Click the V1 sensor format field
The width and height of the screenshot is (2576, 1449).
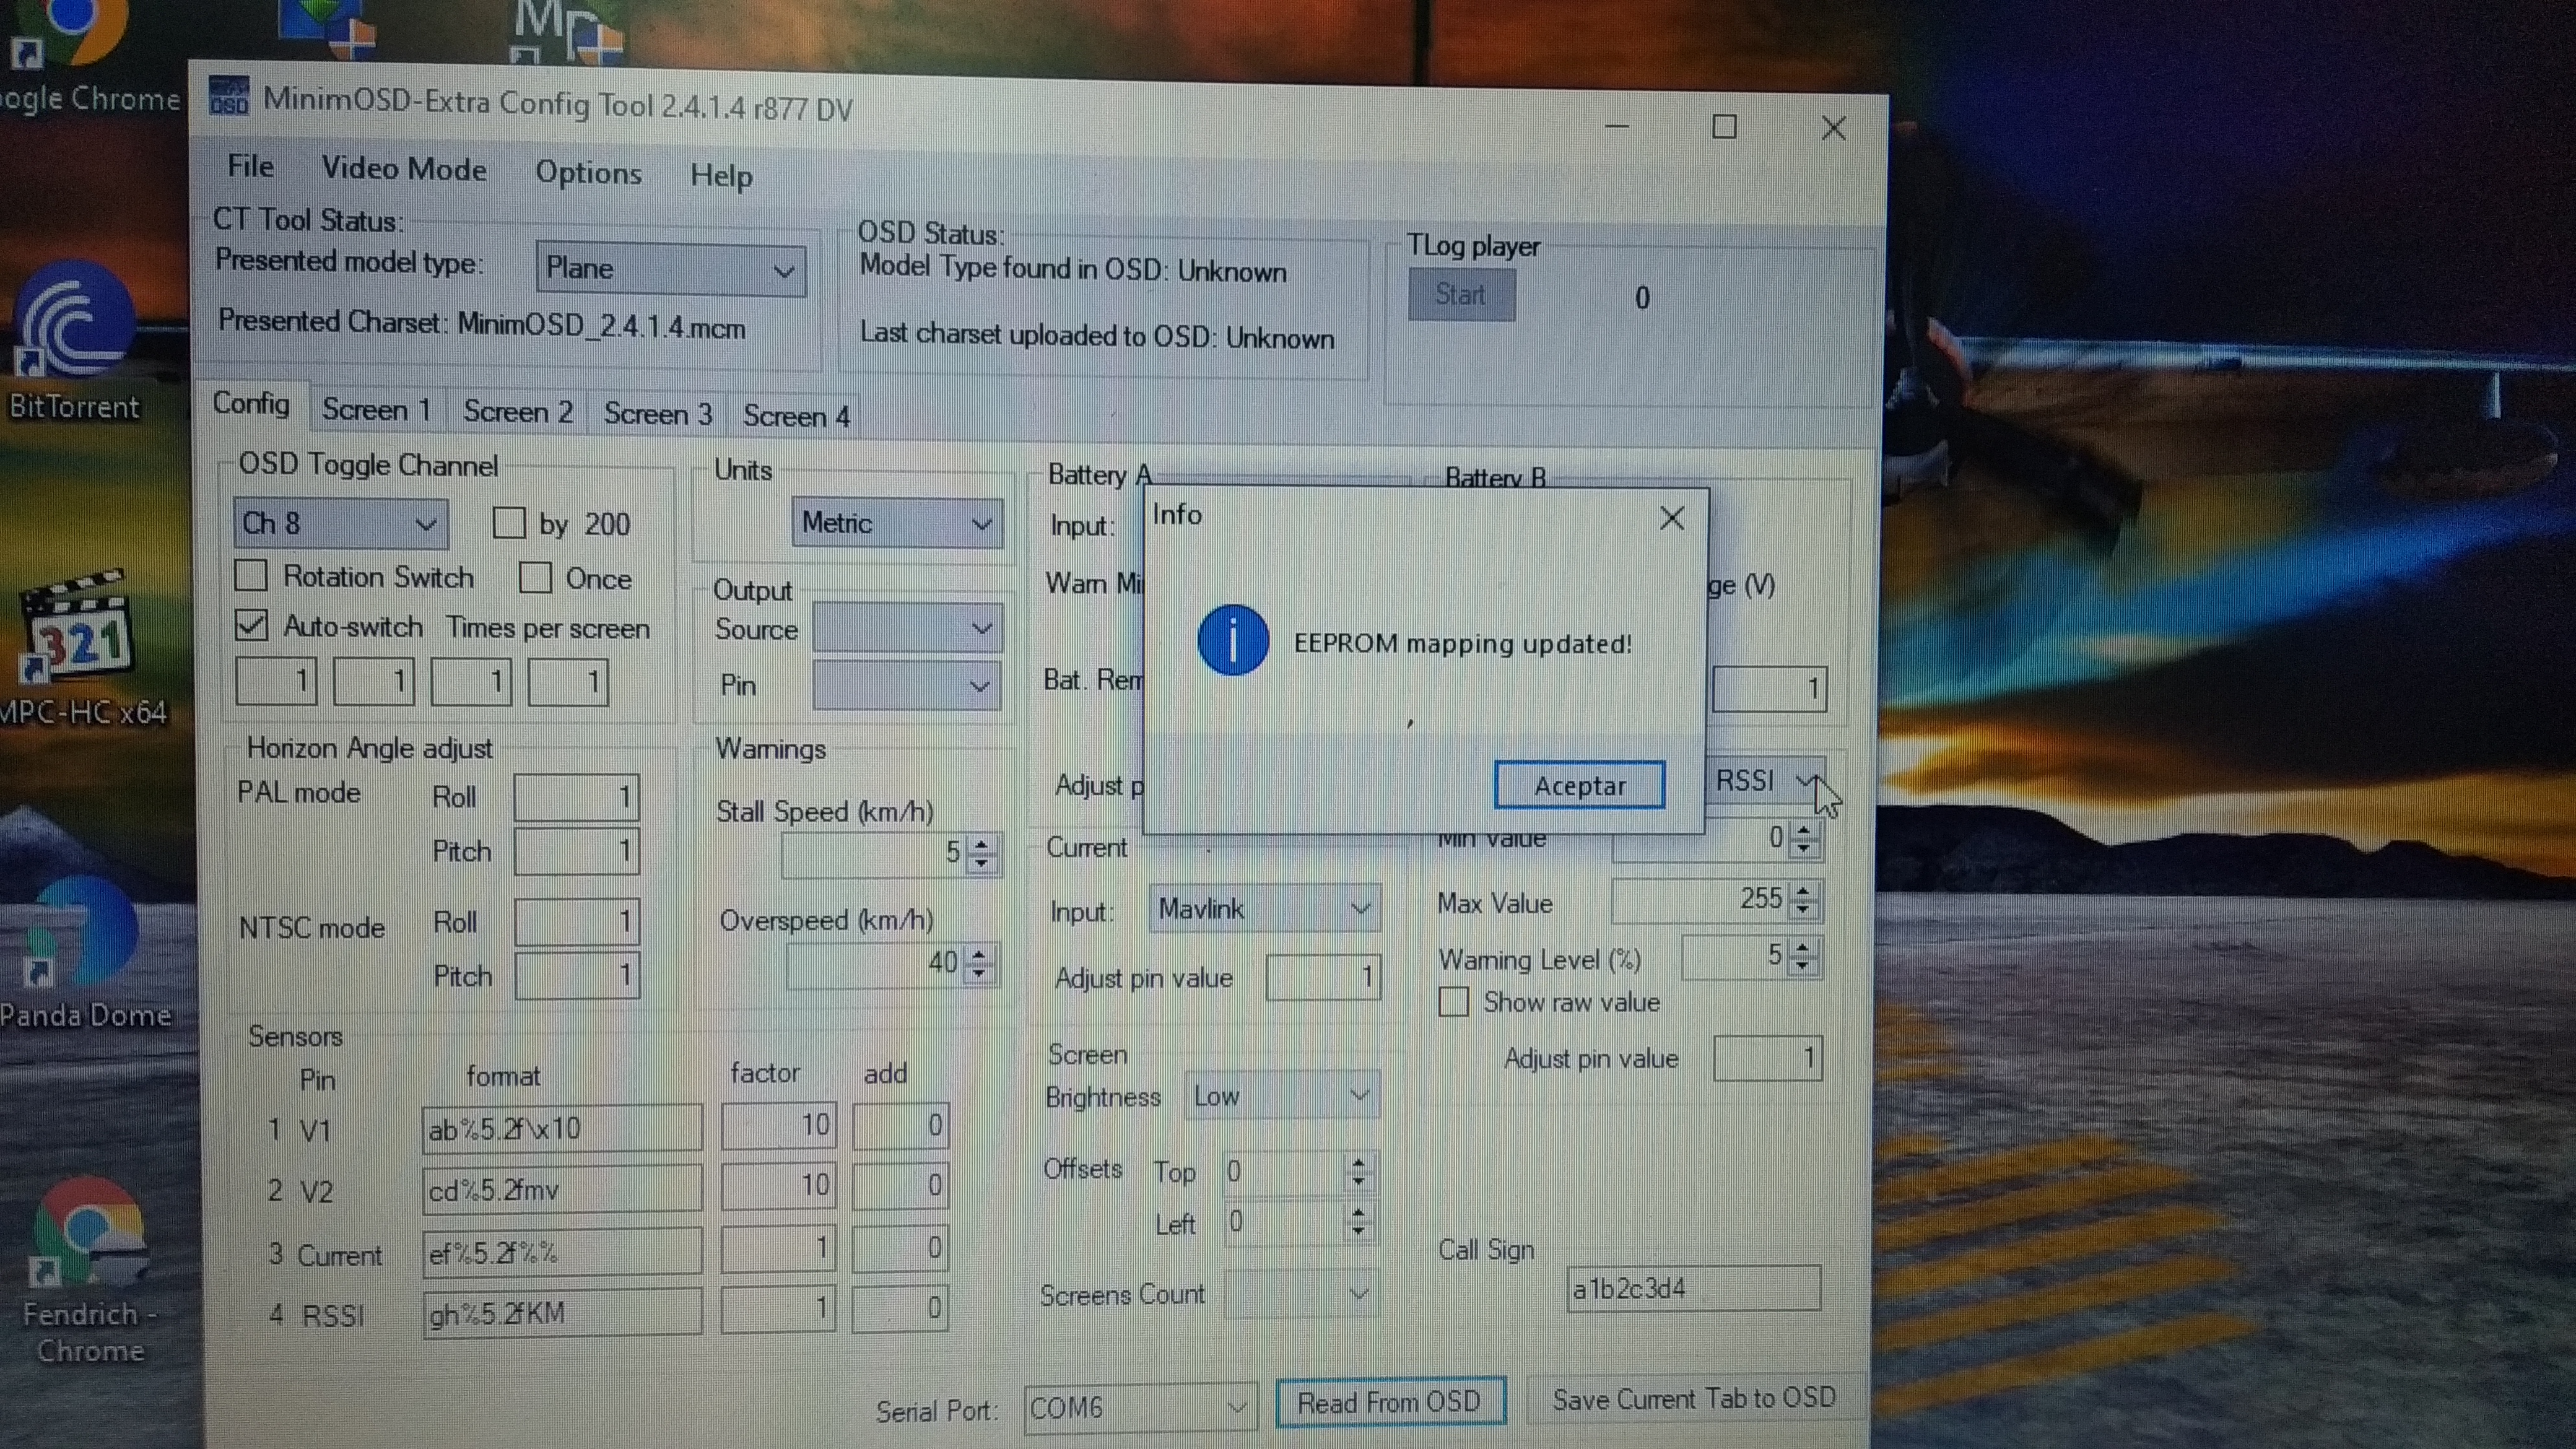pyautogui.click(x=562, y=1128)
